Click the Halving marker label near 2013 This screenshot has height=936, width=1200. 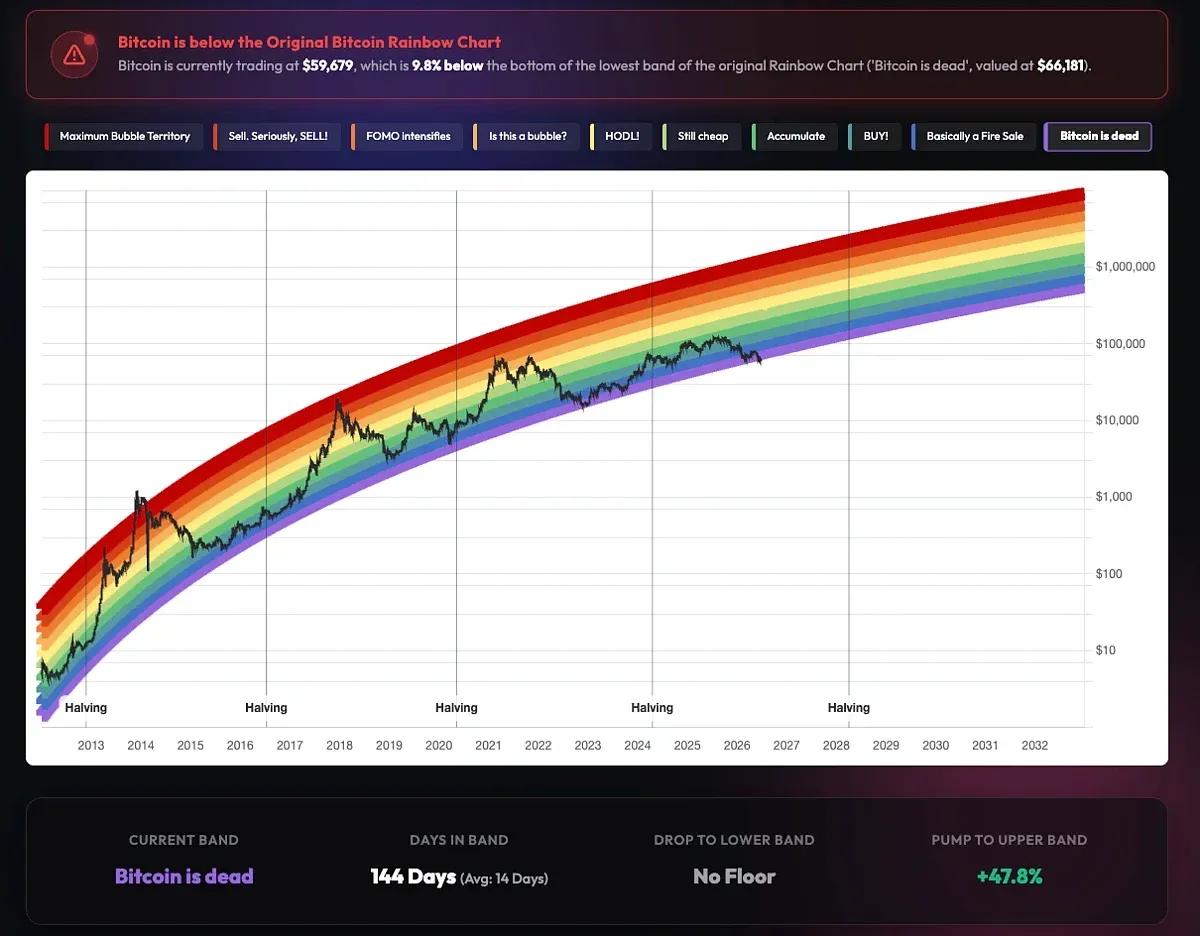click(86, 708)
